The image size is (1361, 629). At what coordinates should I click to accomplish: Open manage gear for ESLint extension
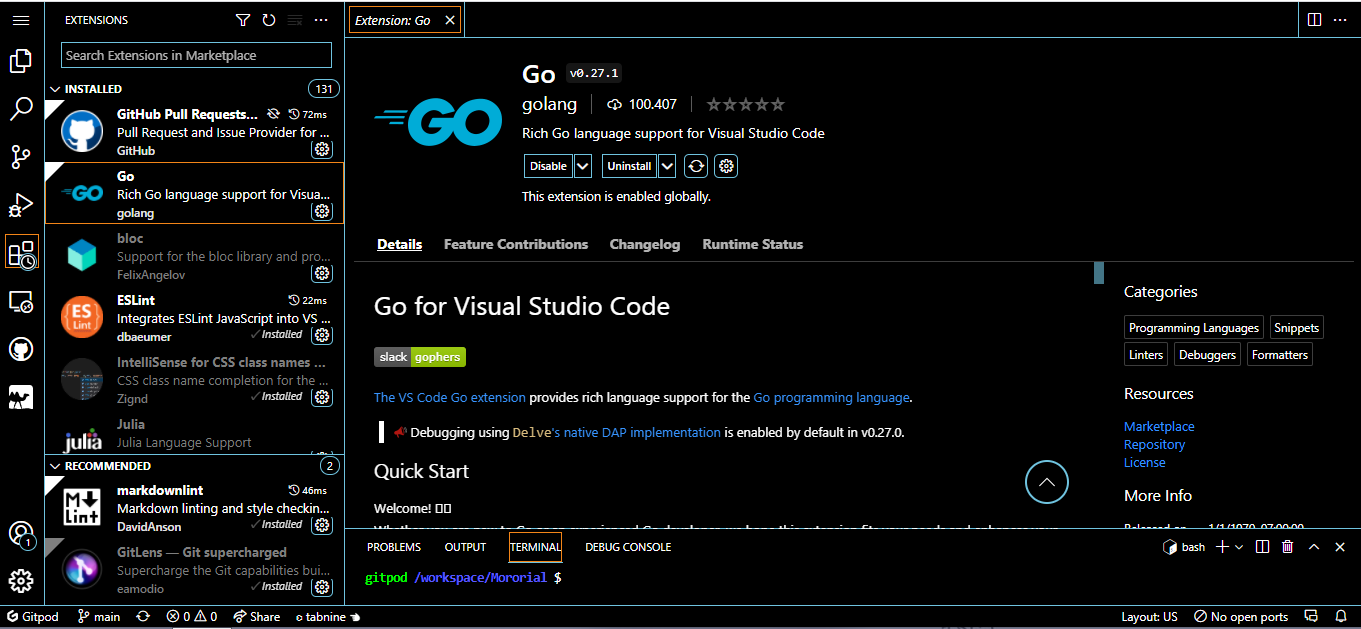[322, 335]
